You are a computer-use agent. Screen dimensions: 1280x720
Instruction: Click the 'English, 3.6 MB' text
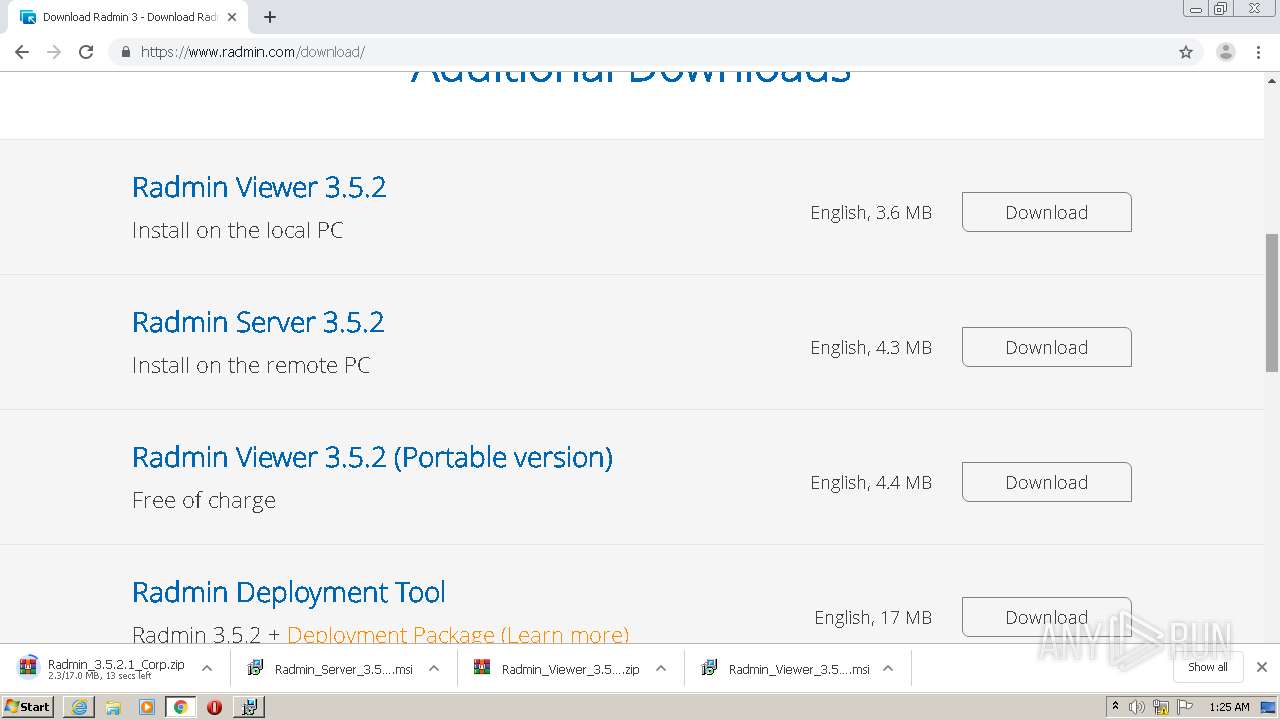point(871,212)
